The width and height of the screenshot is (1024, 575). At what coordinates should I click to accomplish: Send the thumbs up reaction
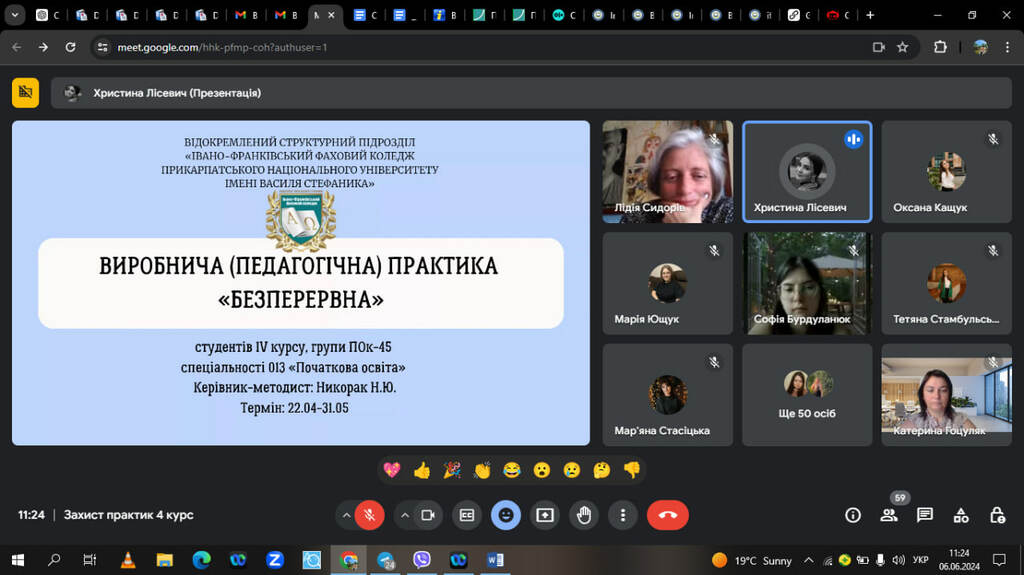coord(422,470)
